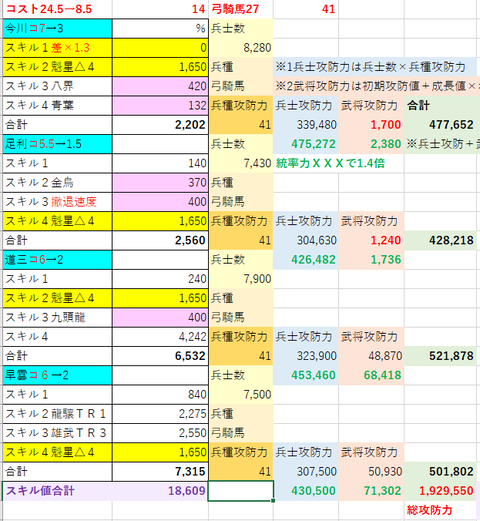Select the green 426,482 cell
This screenshot has width=480, height=521.
pyautogui.click(x=306, y=260)
